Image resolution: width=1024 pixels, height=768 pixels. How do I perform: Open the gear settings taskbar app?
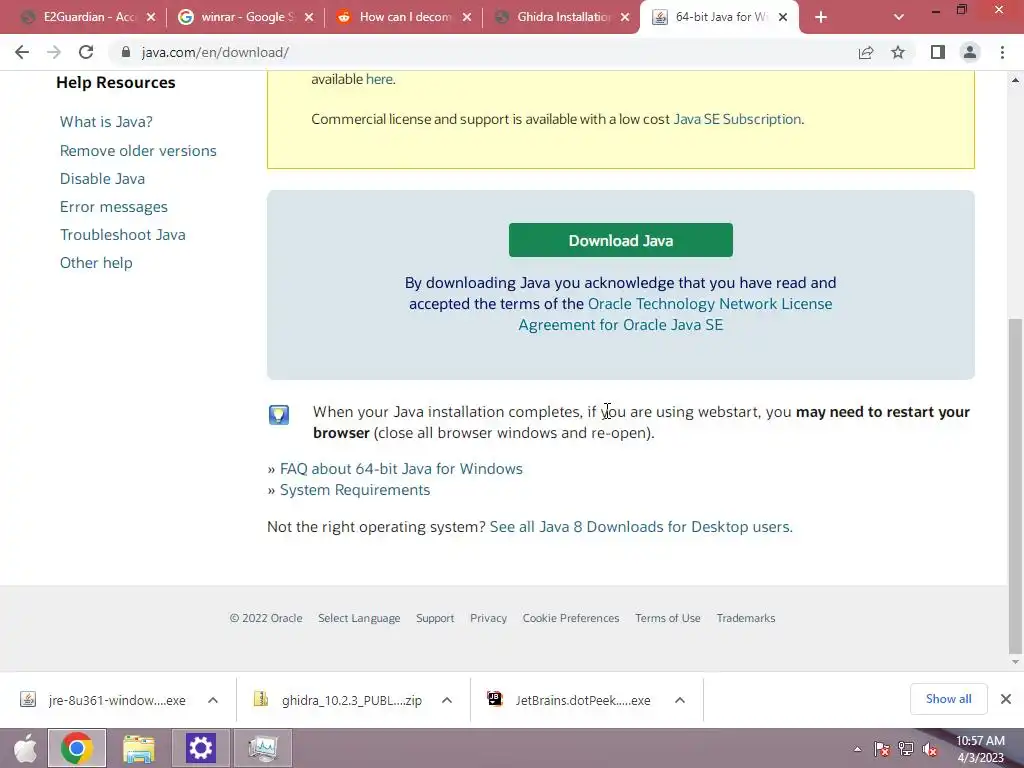coord(200,748)
